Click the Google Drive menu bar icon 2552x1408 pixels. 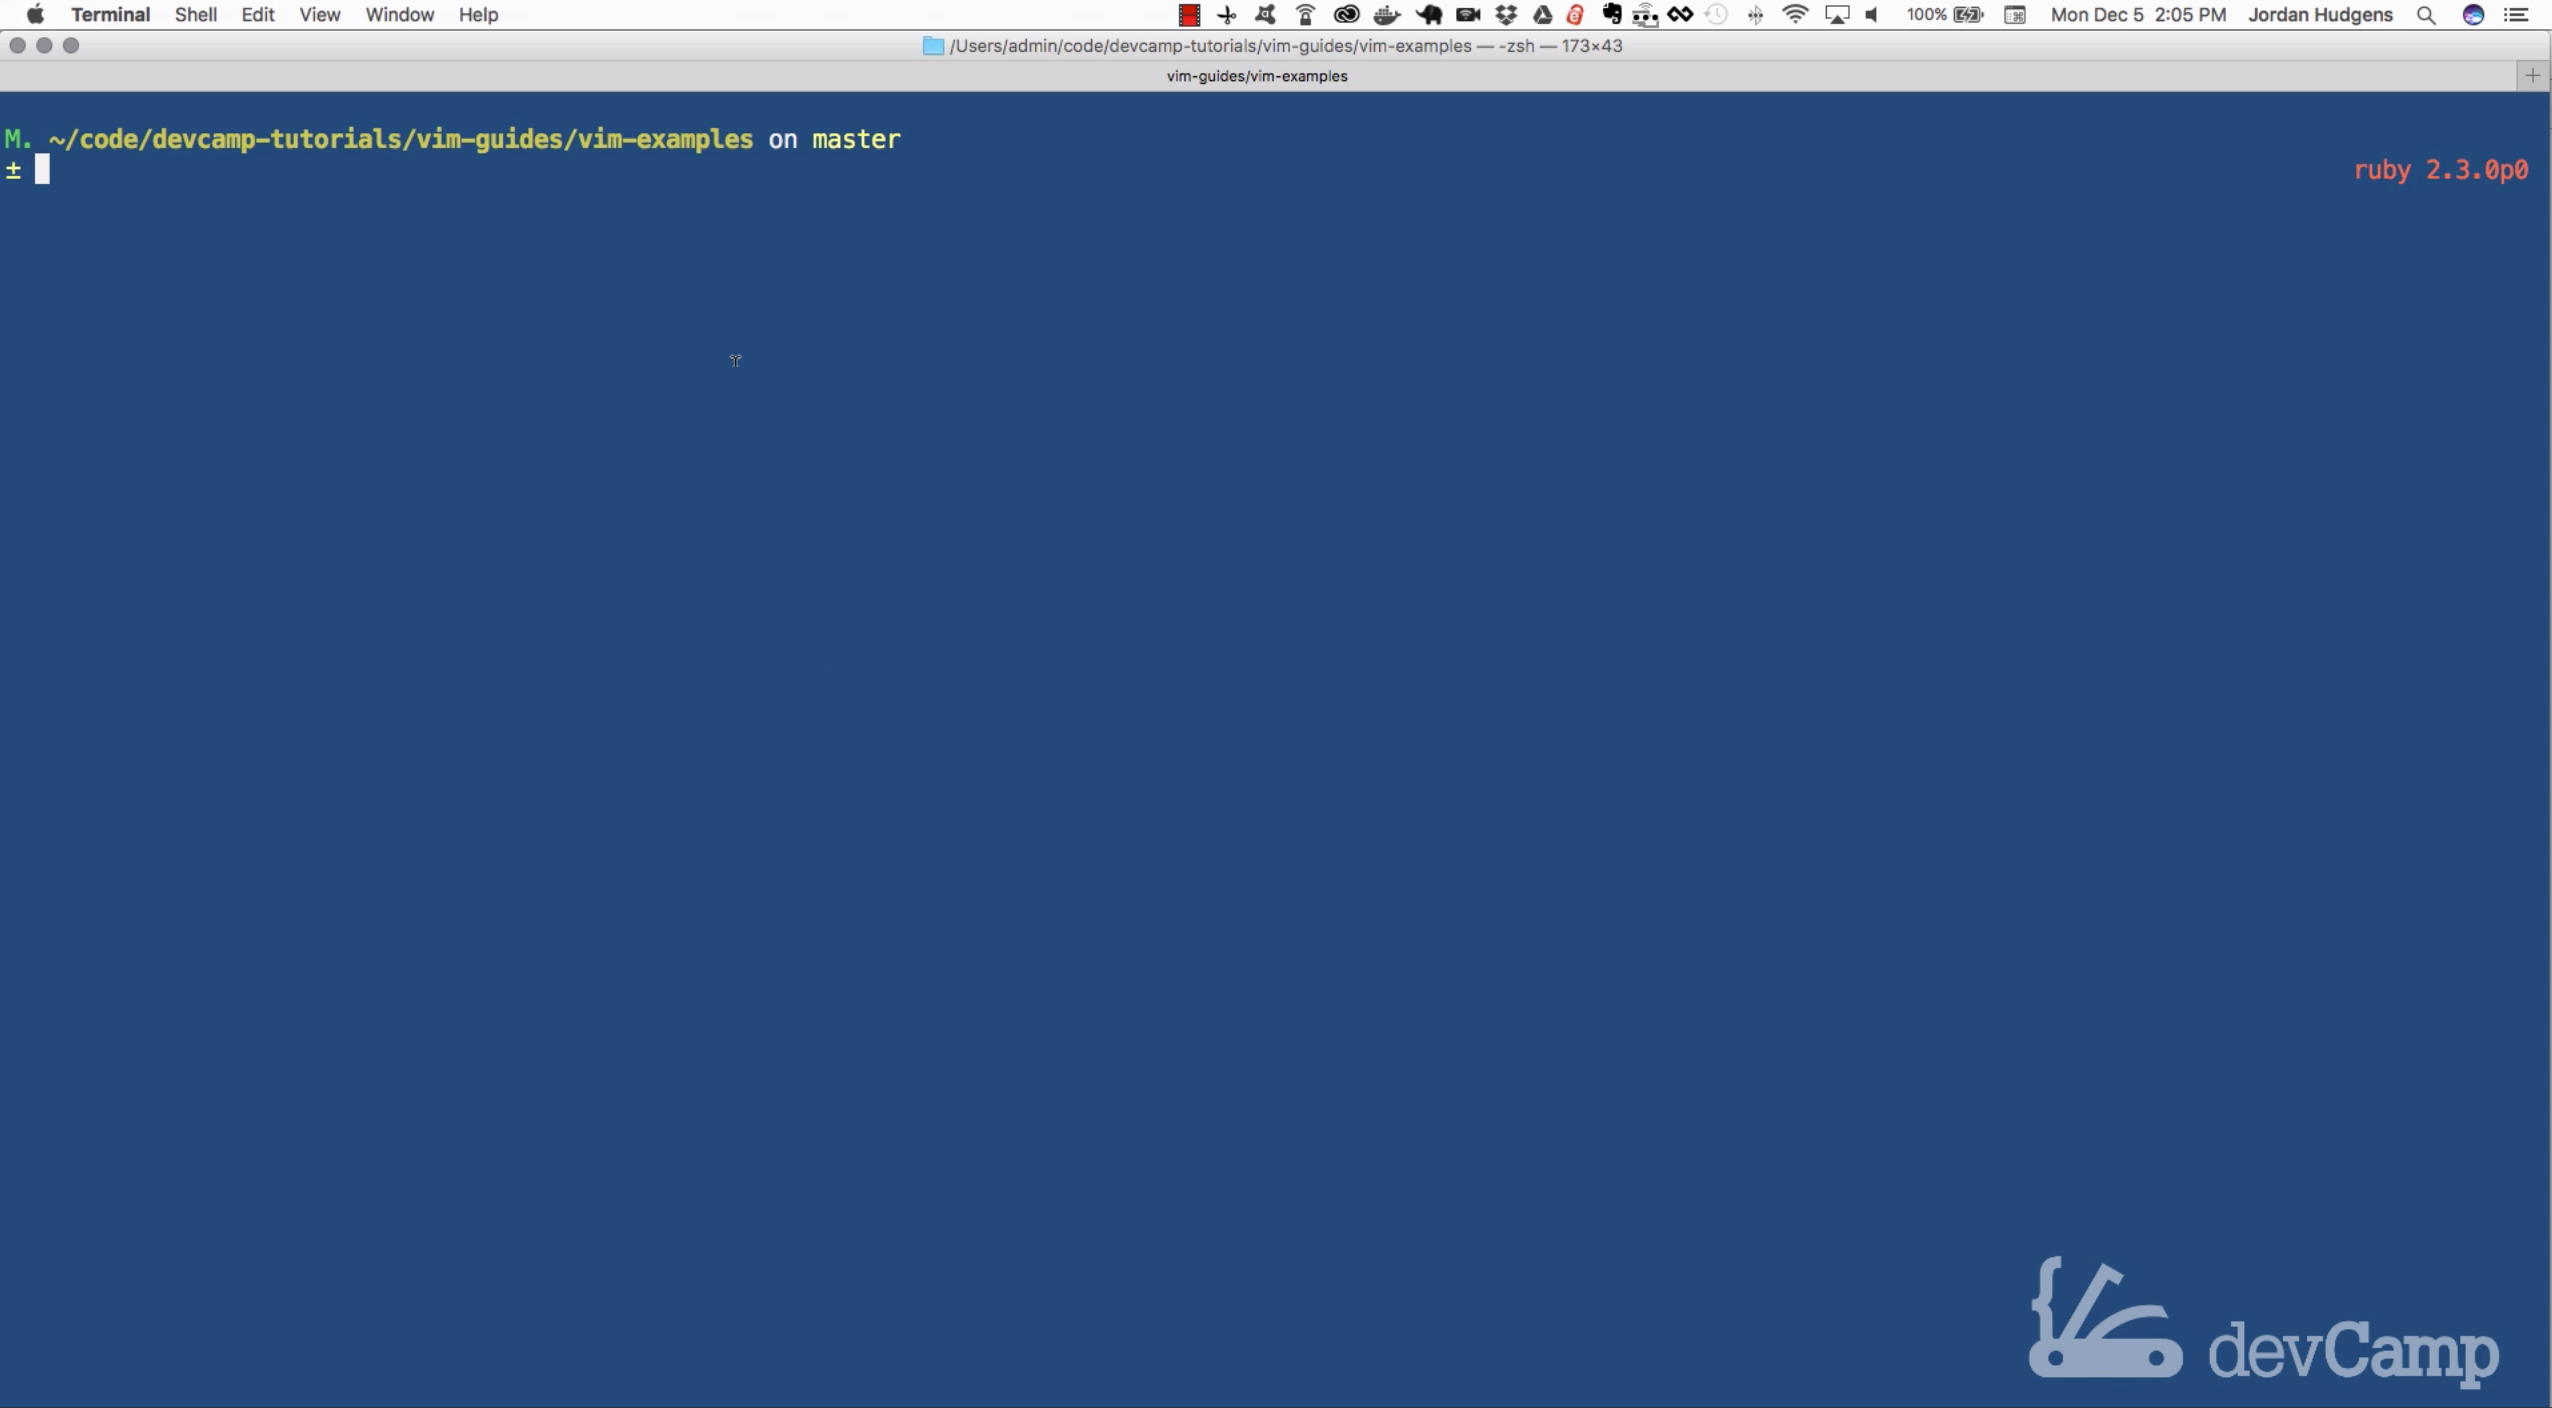tap(1542, 15)
